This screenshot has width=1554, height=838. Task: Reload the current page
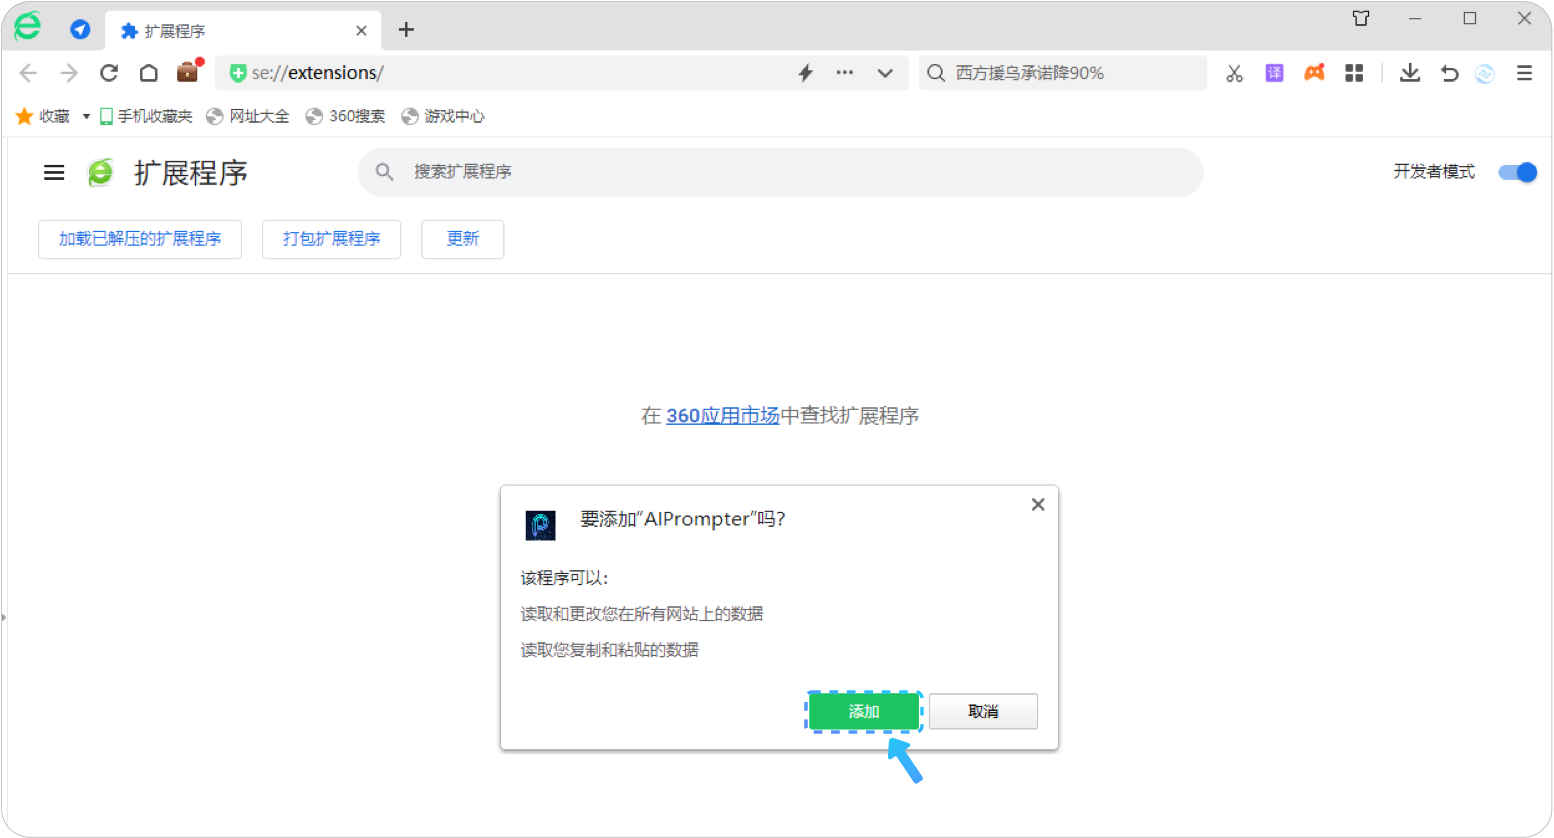tap(109, 73)
